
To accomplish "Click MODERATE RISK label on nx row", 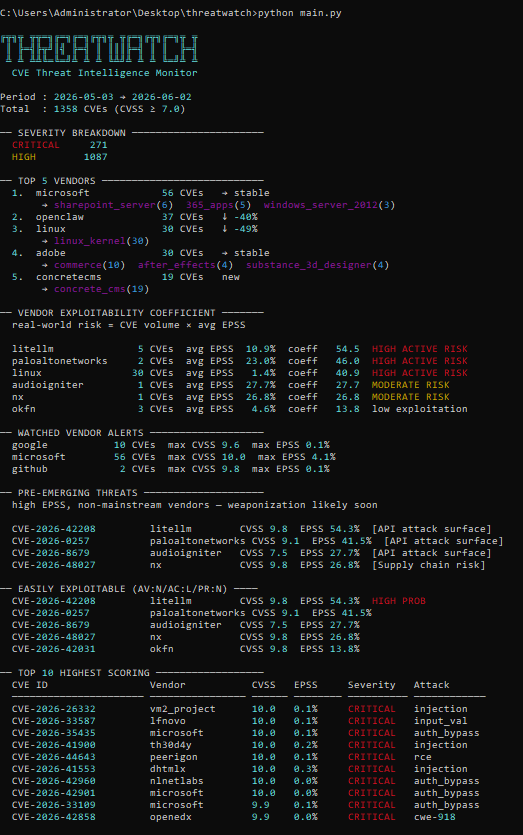I will pos(411,397).
